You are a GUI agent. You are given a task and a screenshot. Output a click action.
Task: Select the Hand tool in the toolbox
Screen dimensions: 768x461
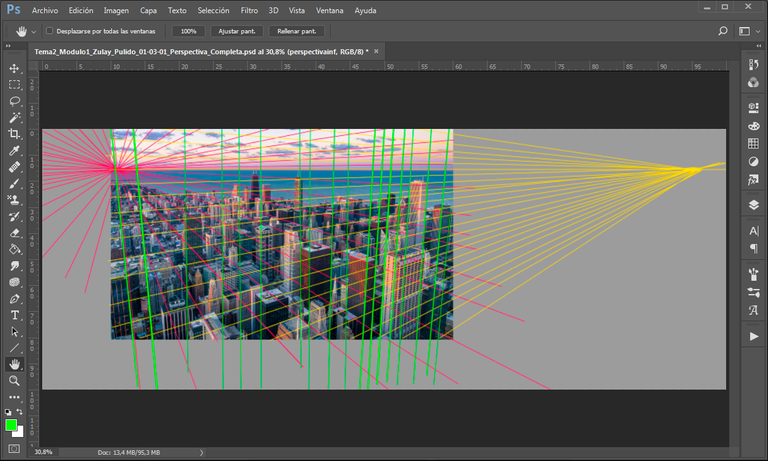point(14,364)
